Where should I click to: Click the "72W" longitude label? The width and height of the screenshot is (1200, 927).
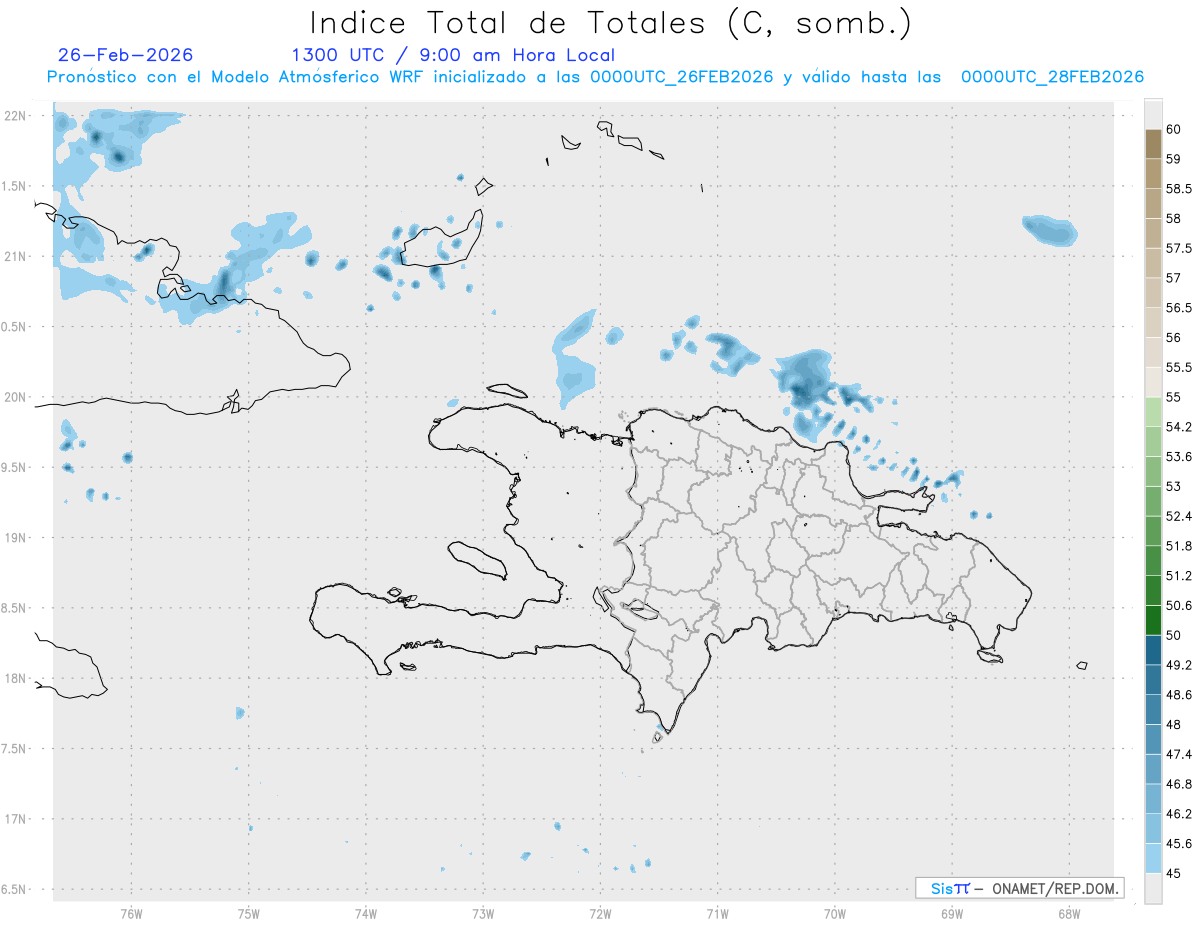coord(600,912)
